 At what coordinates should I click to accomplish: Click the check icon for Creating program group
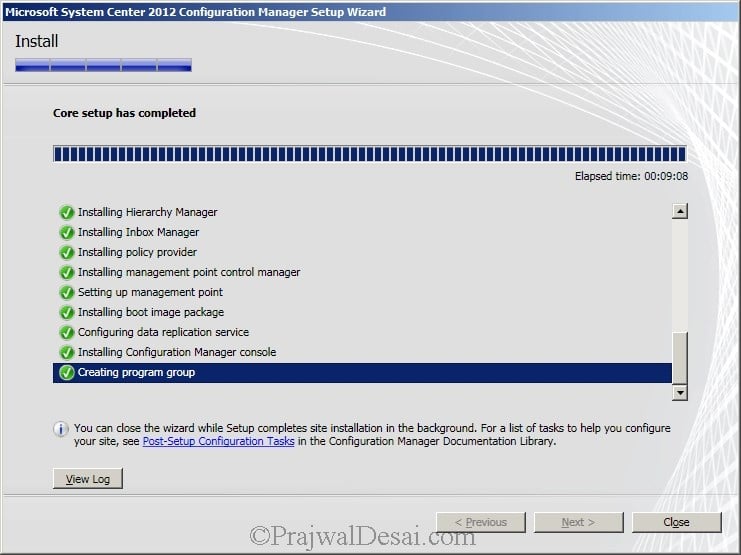[x=67, y=373]
